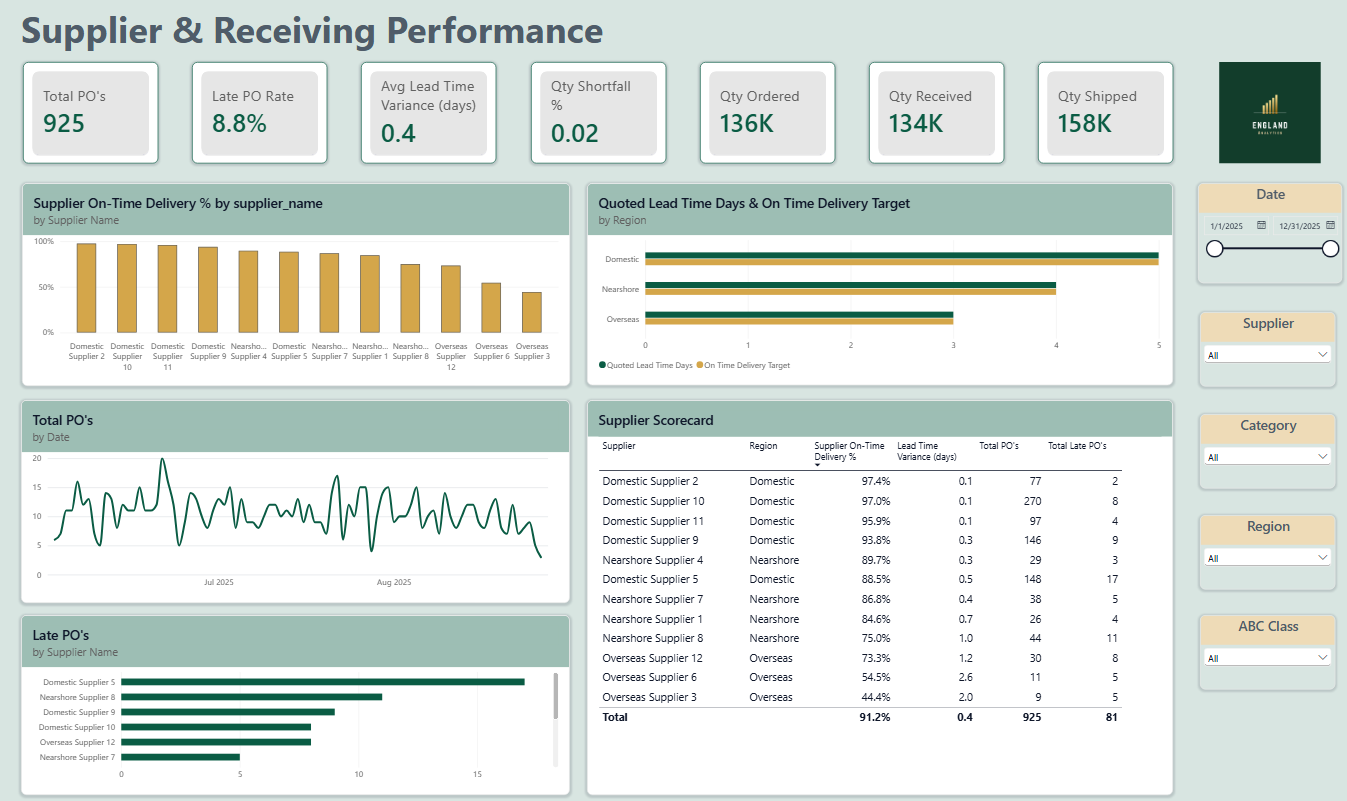Select the Overseas Supplier 3 on-time delivery column

coord(531,312)
